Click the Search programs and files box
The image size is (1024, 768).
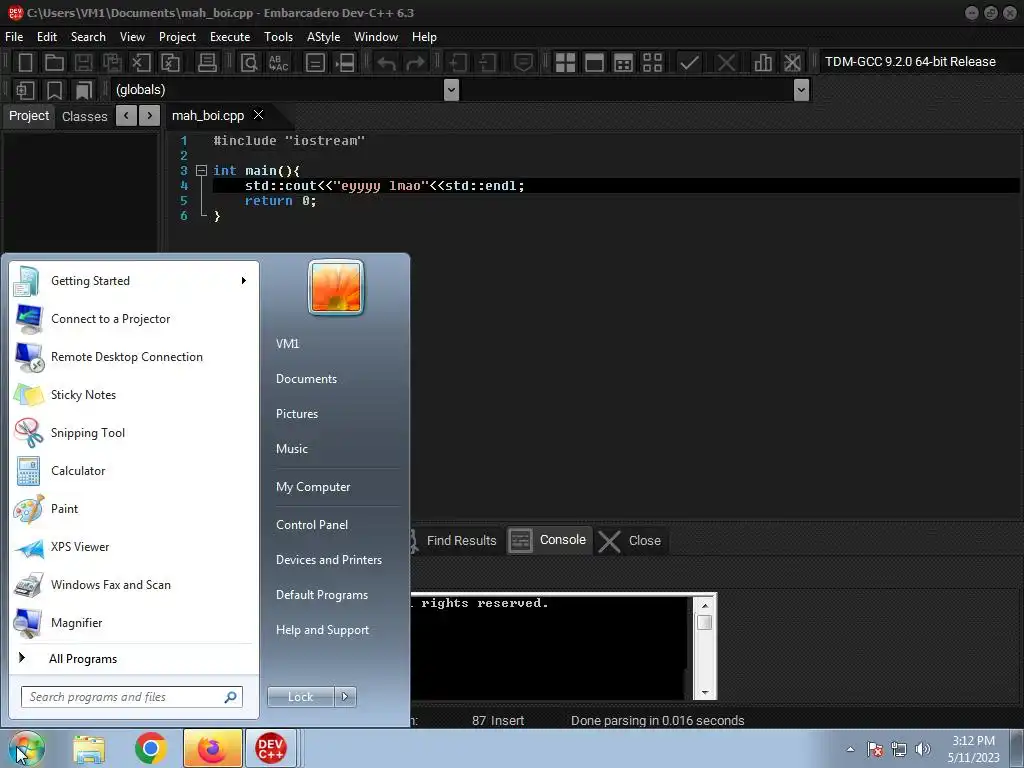[x=131, y=697]
